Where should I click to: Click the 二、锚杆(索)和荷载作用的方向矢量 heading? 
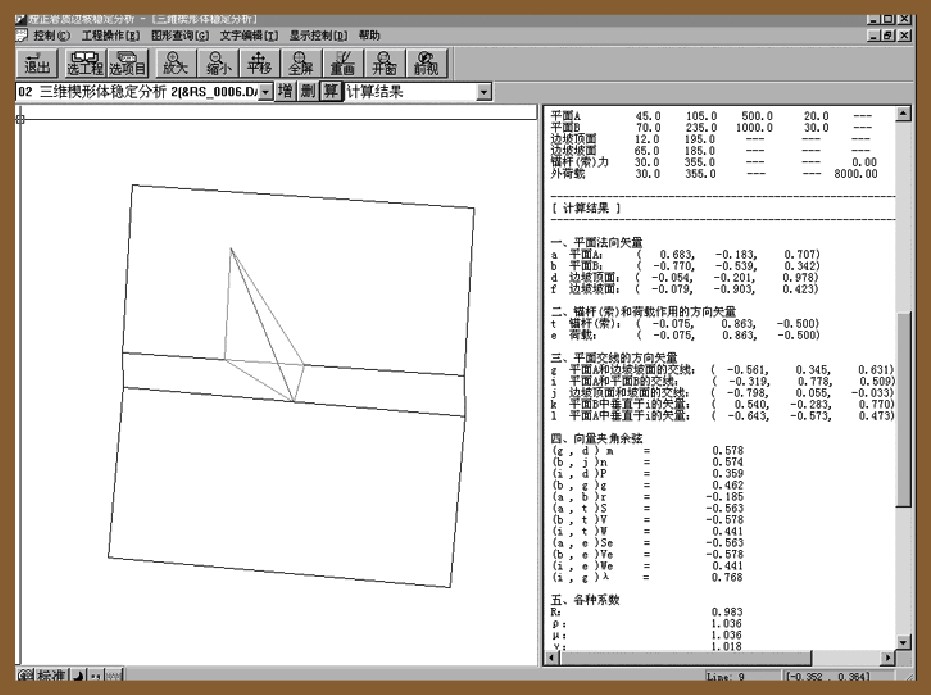[x=643, y=311]
